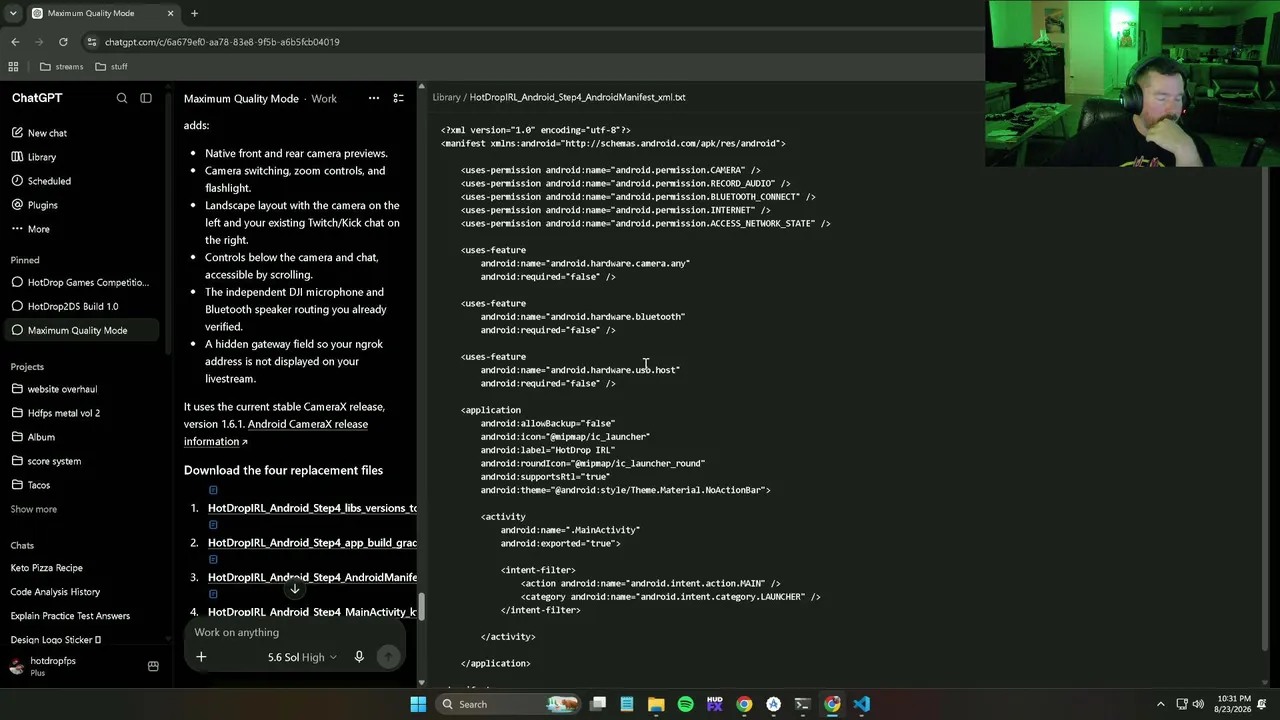Image resolution: width=1280 pixels, height=720 pixels.
Task: View site information for chatgpt.com
Action: (x=92, y=42)
